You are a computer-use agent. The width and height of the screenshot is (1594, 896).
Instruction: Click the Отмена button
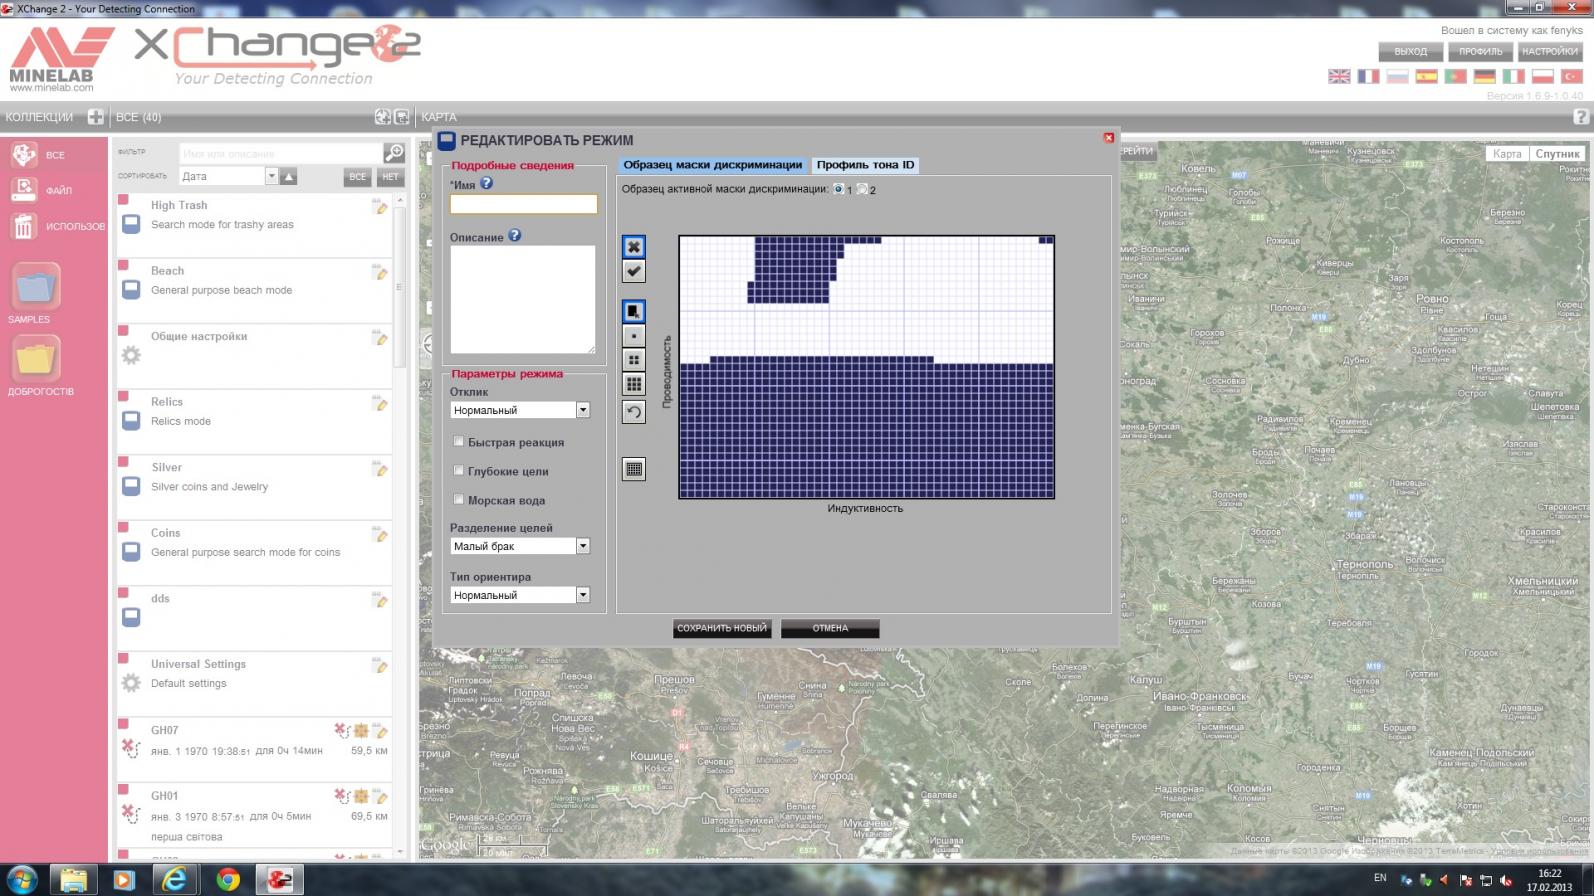tap(830, 628)
